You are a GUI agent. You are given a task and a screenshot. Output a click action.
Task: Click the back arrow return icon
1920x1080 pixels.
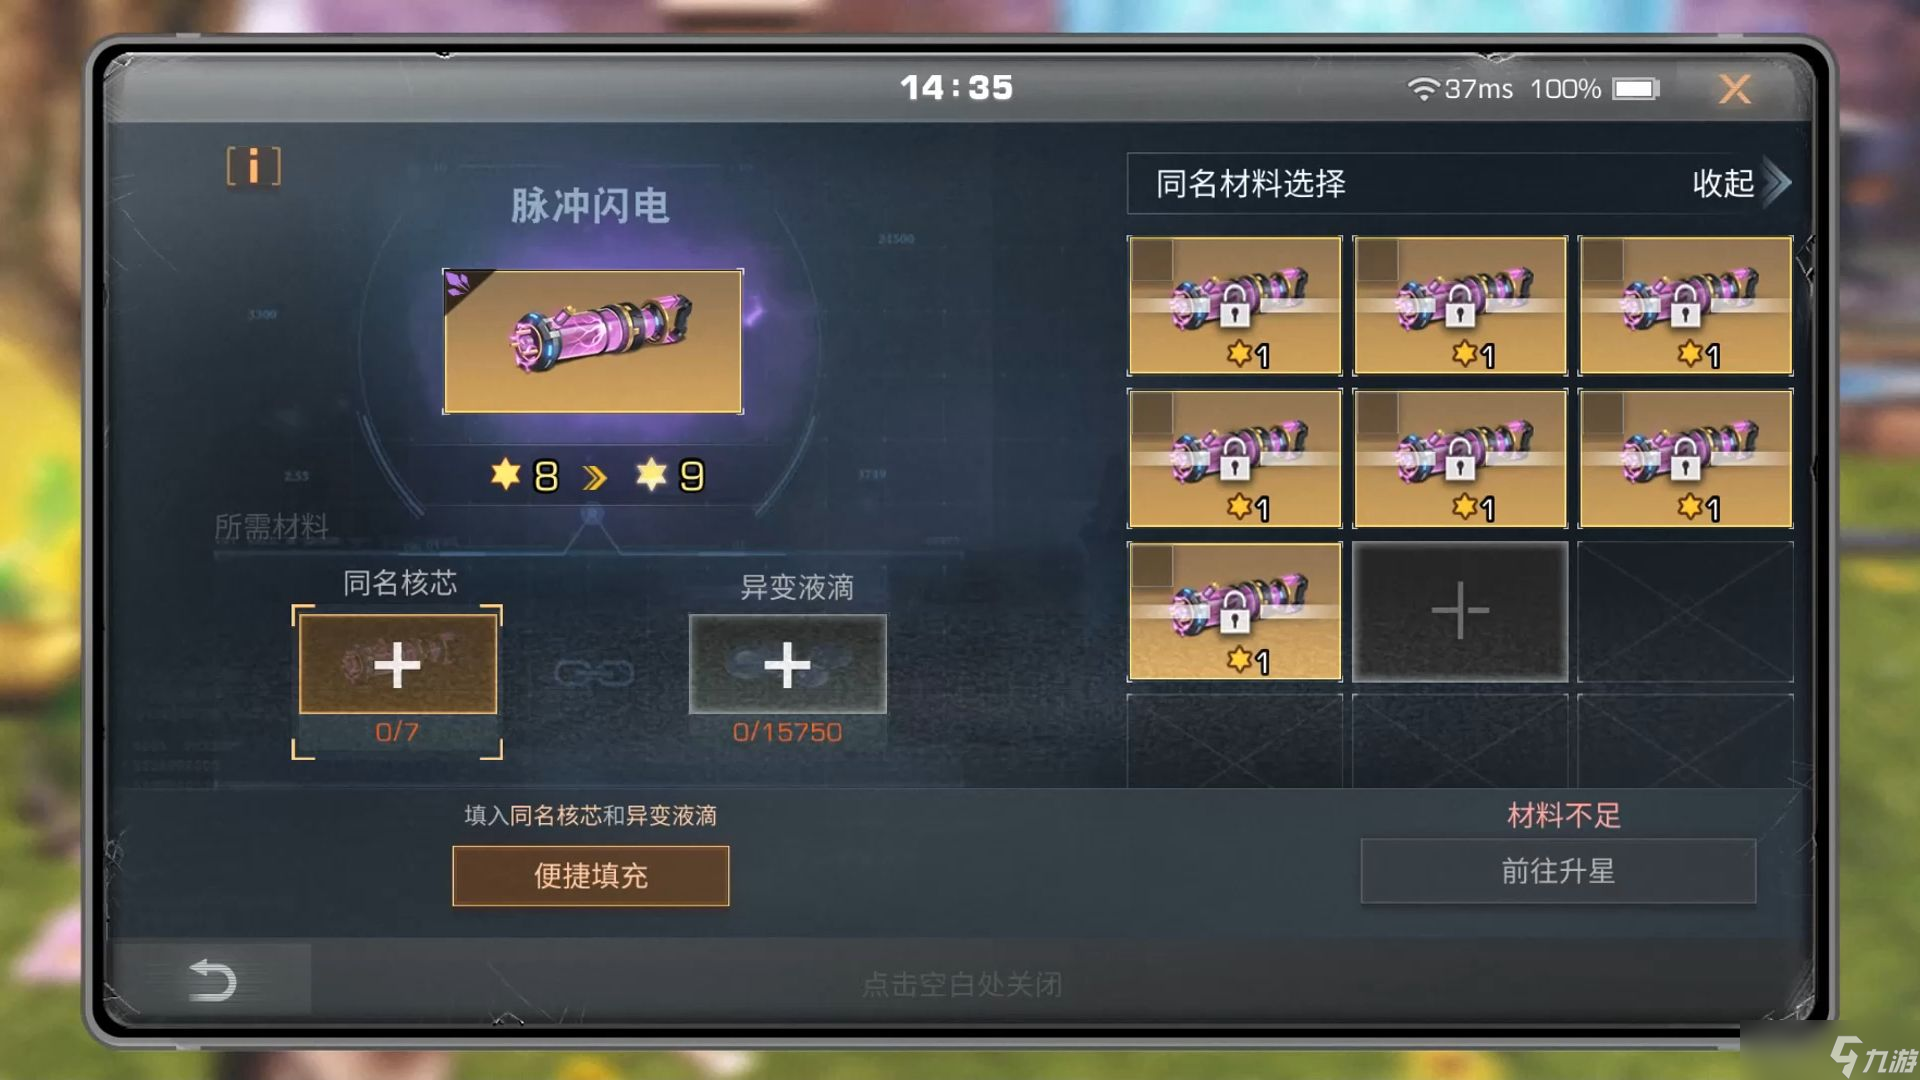tap(212, 979)
